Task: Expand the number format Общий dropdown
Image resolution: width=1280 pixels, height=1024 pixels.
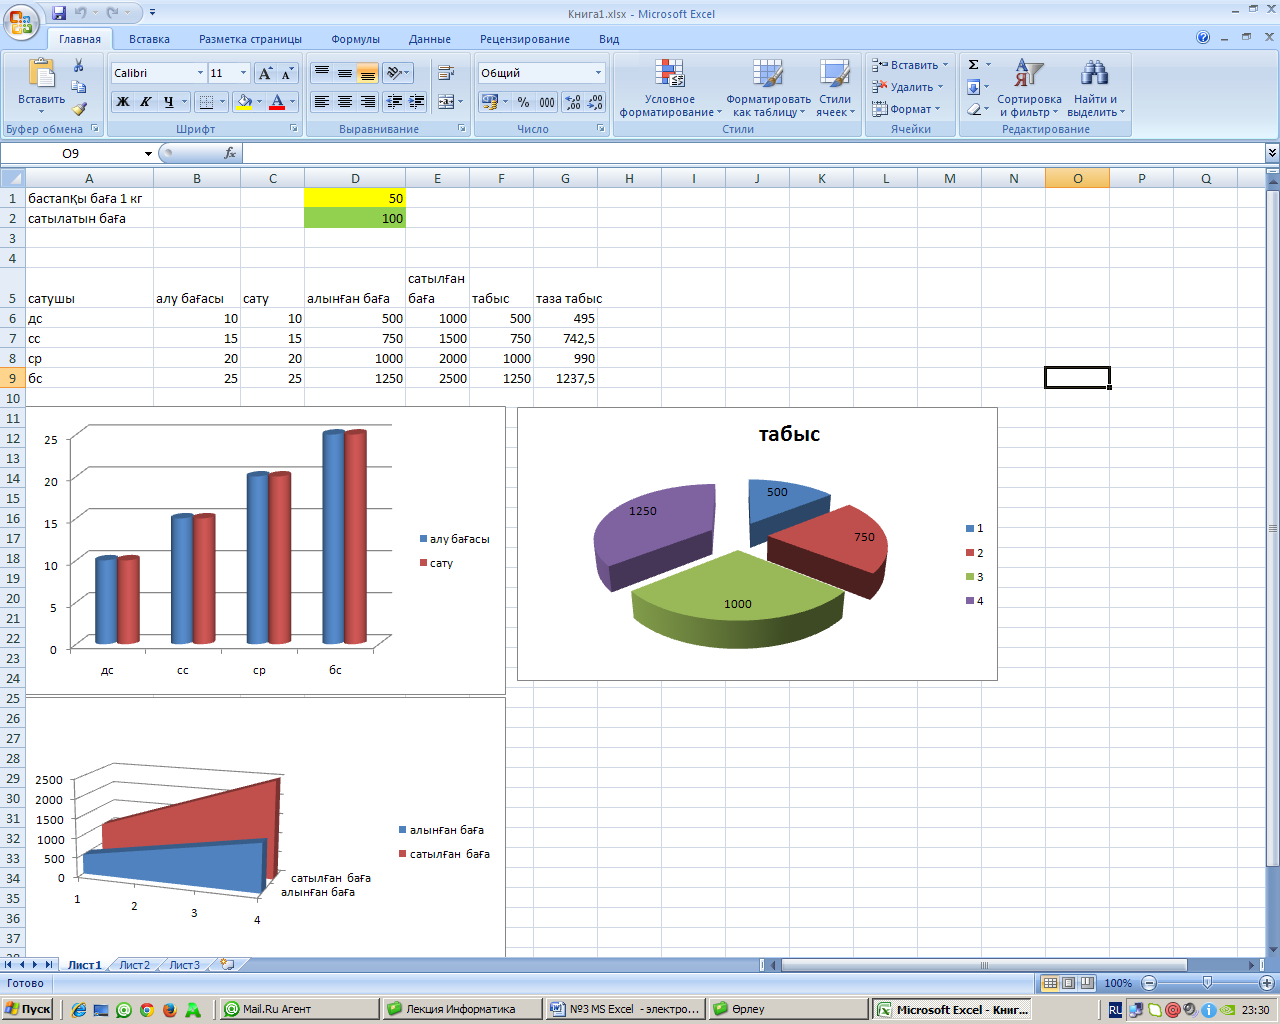Action: pos(599,73)
